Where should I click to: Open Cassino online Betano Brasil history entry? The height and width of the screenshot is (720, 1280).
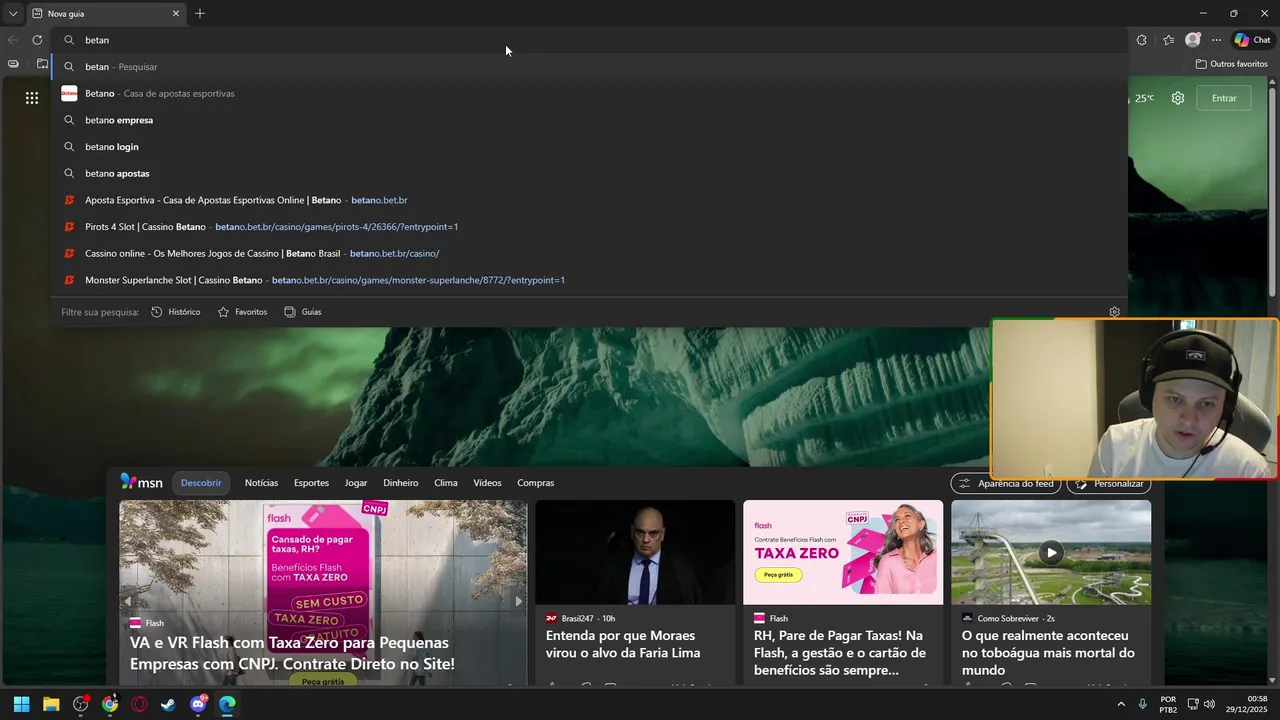590,253
